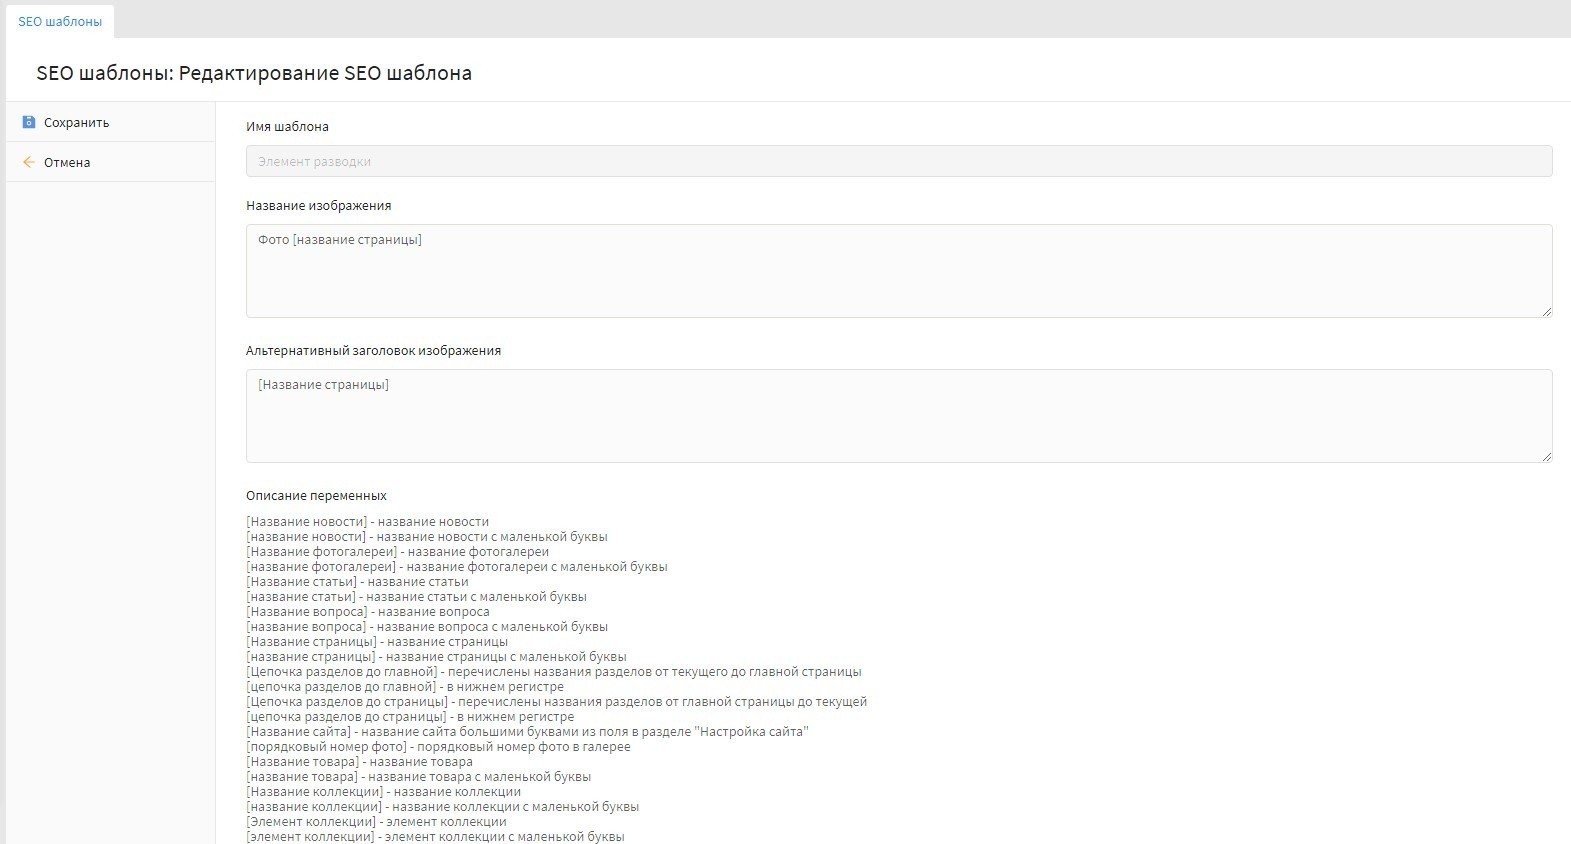
Task: Click into the Название изображения text area
Action: click(898, 271)
